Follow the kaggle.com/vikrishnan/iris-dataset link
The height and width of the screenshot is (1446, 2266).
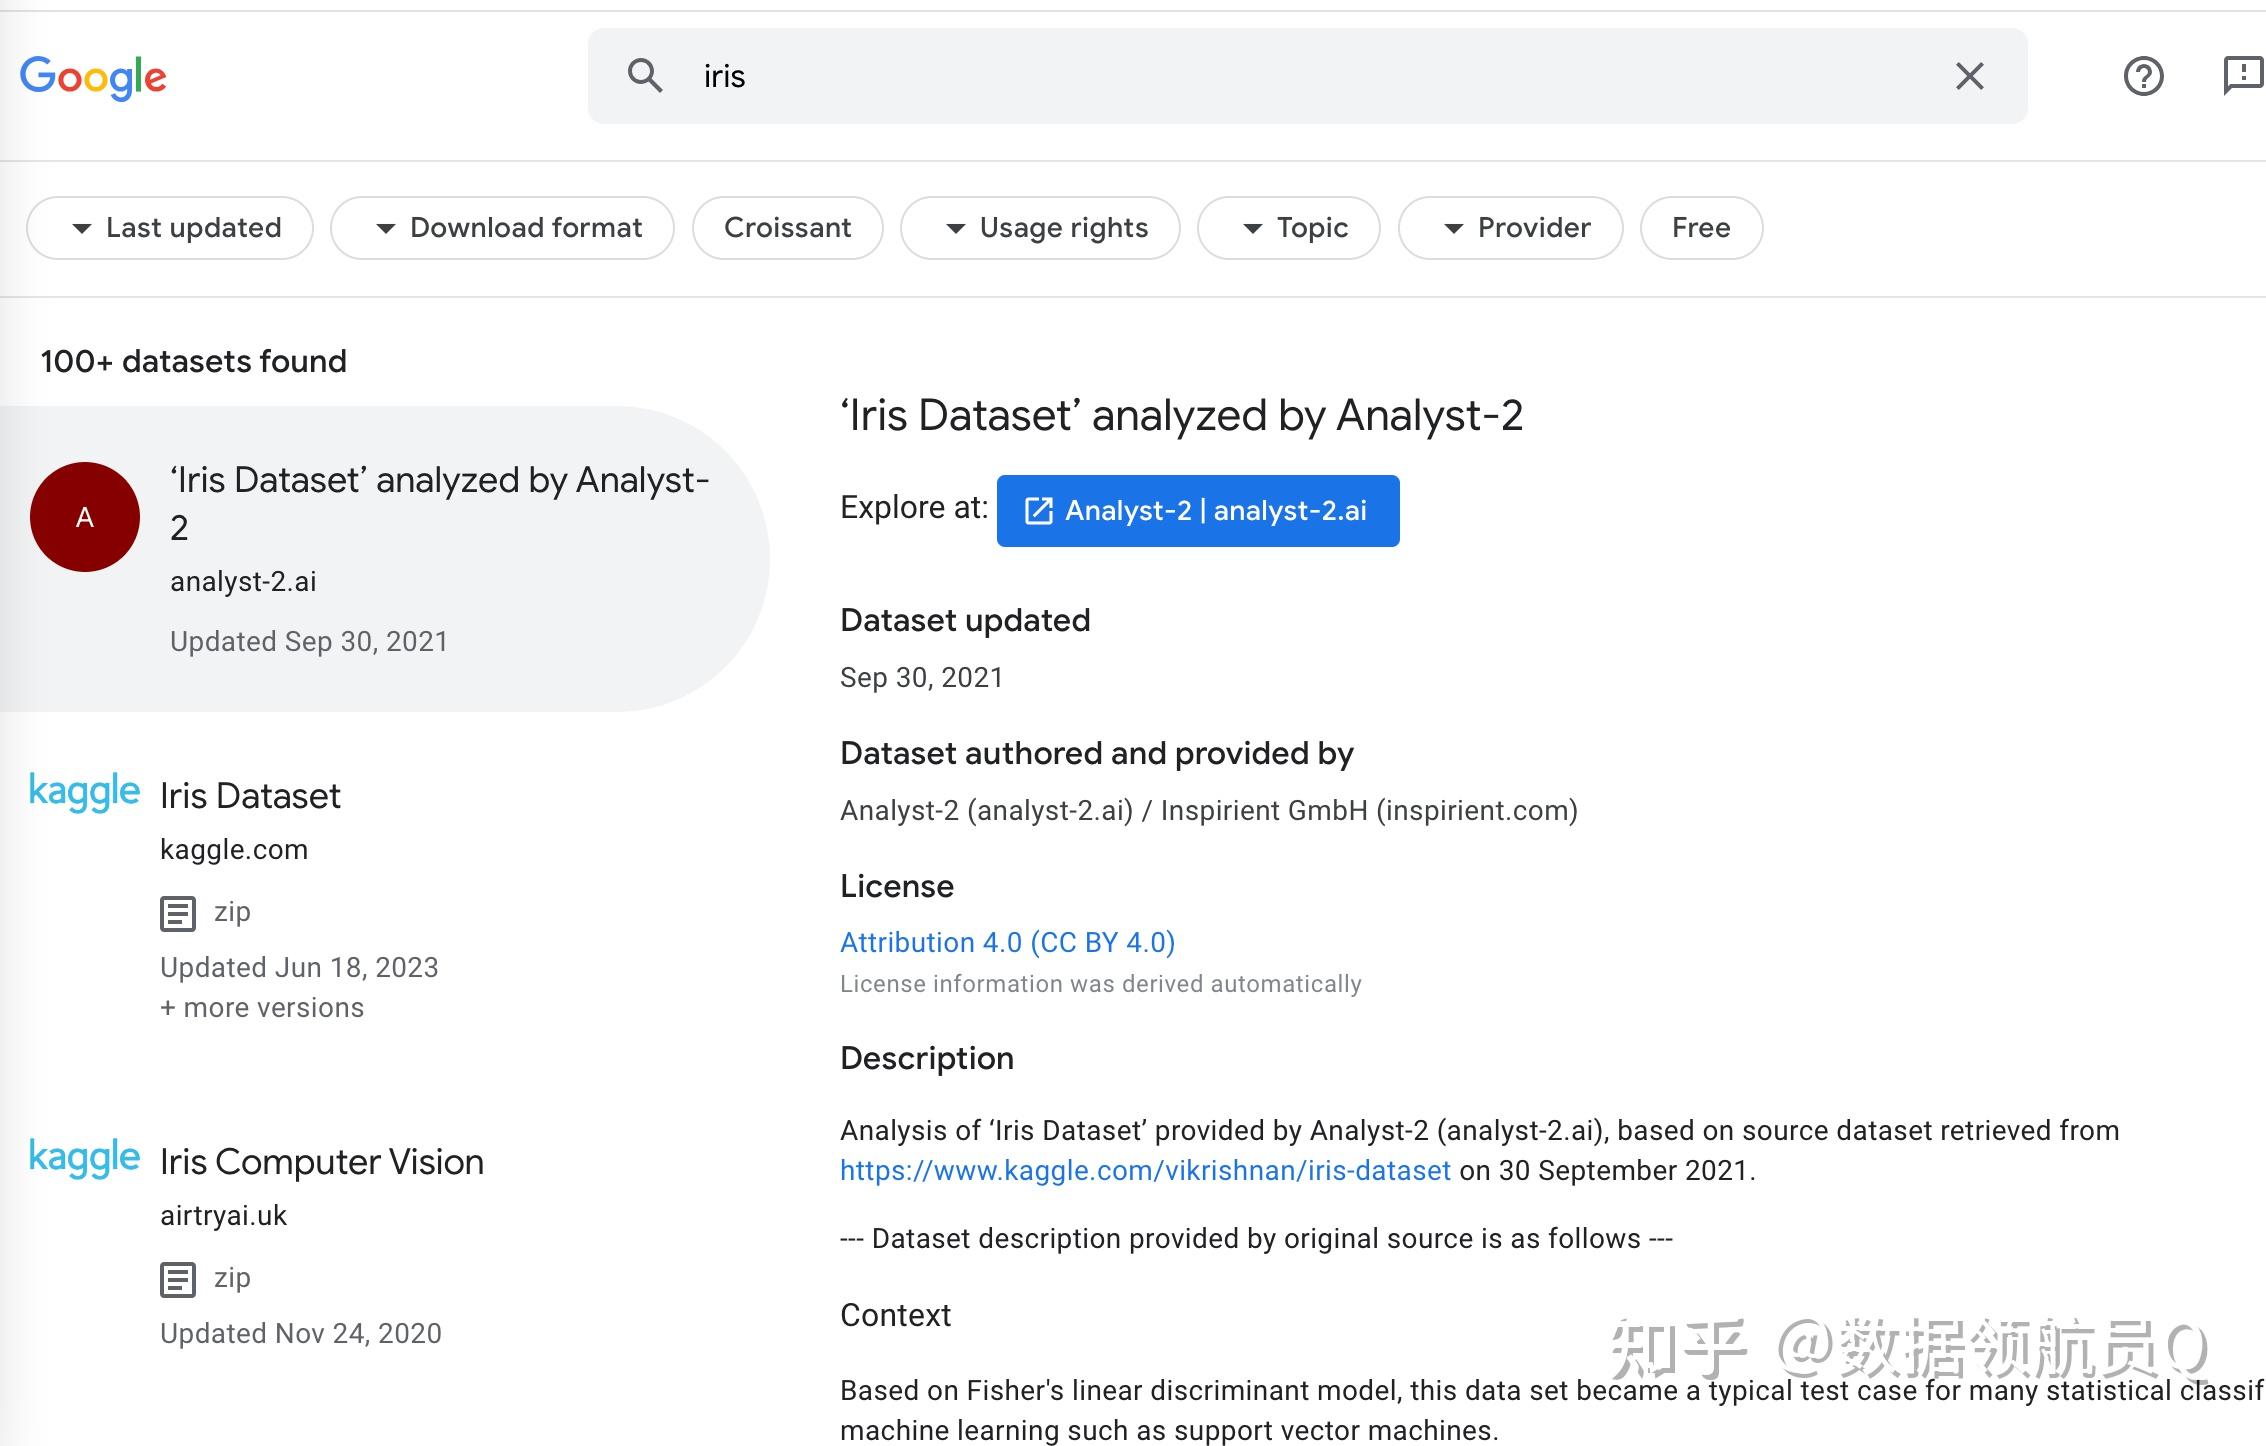(x=1145, y=1171)
